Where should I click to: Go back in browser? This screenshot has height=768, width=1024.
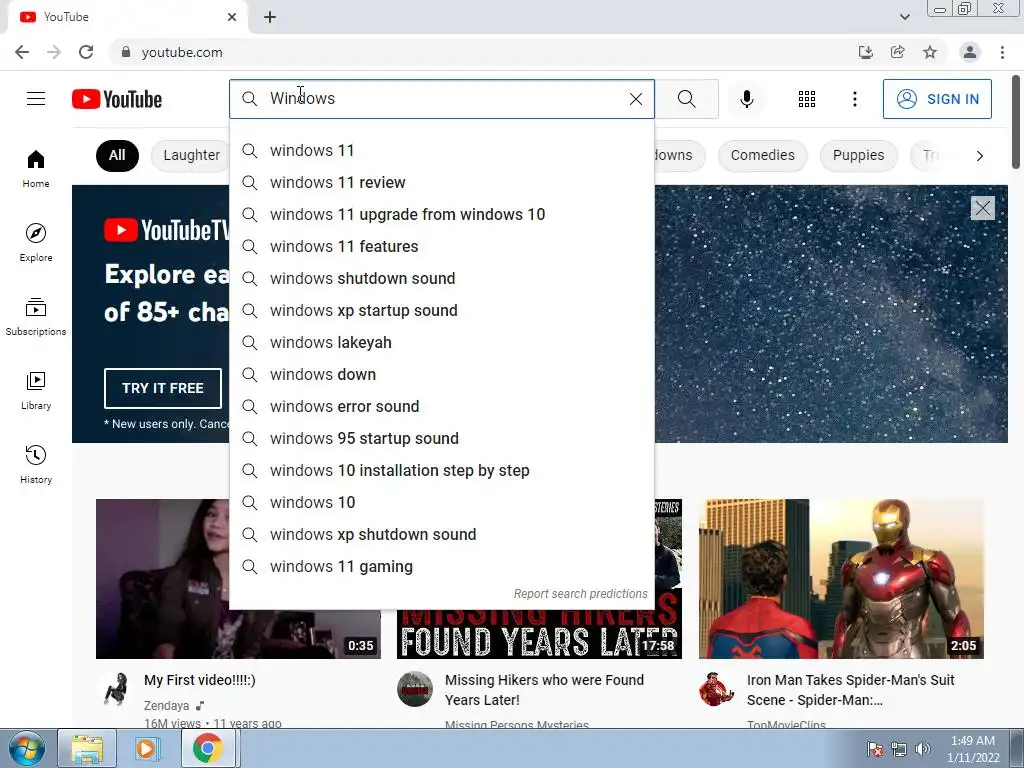22,52
